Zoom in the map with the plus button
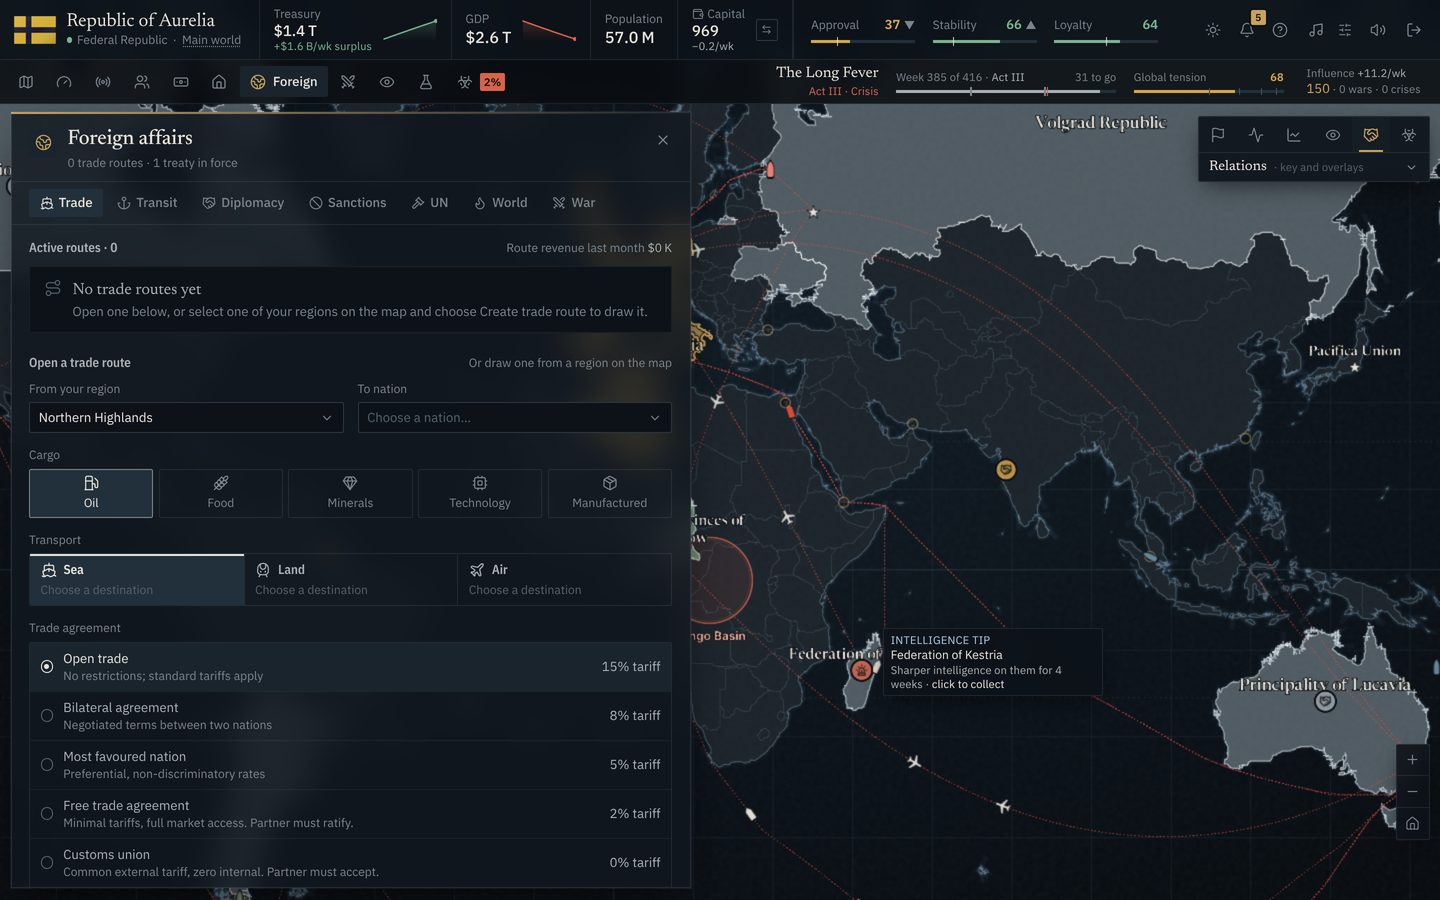The height and width of the screenshot is (900, 1440). (1412, 760)
